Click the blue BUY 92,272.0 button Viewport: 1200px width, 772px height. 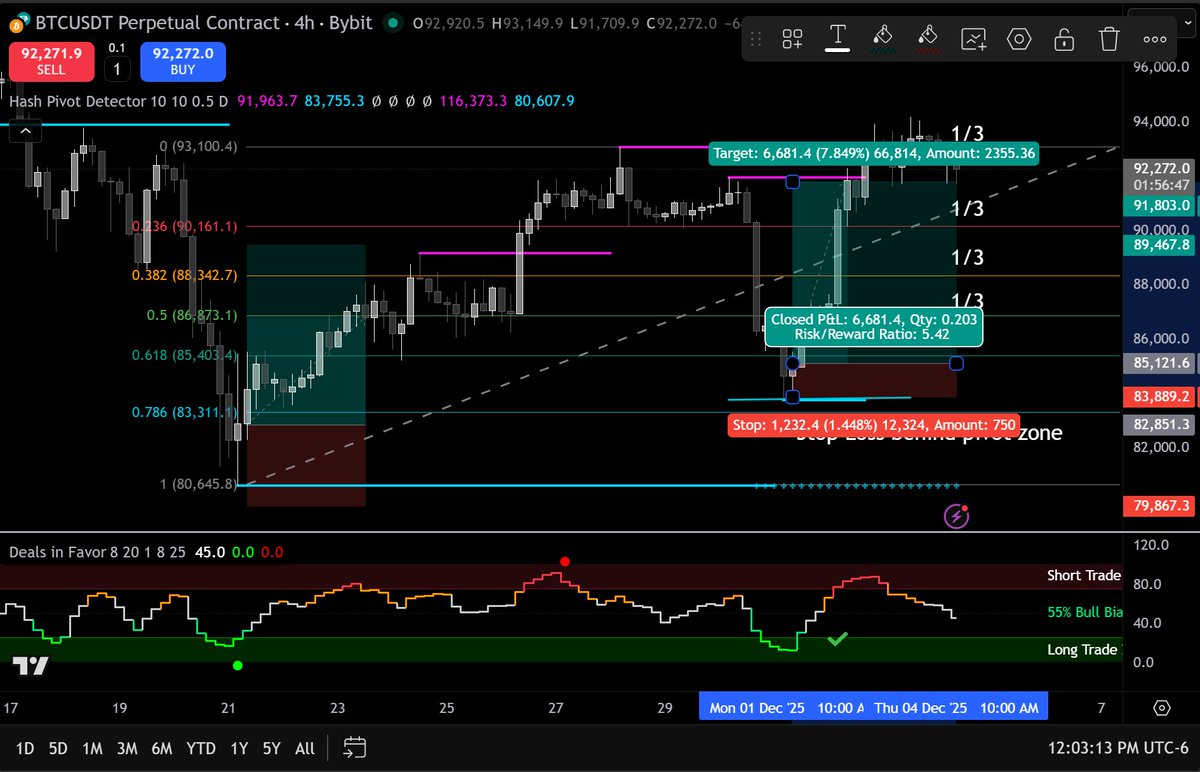183,61
